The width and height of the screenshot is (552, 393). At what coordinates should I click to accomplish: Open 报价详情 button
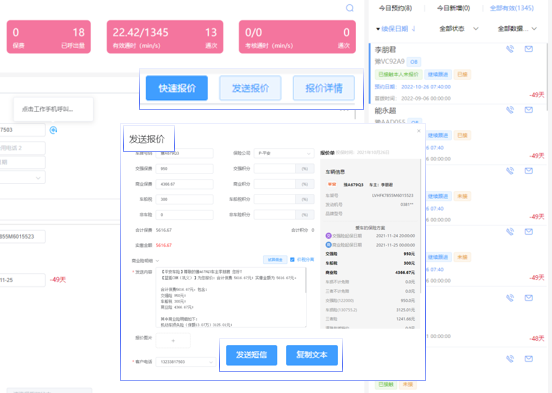click(324, 88)
